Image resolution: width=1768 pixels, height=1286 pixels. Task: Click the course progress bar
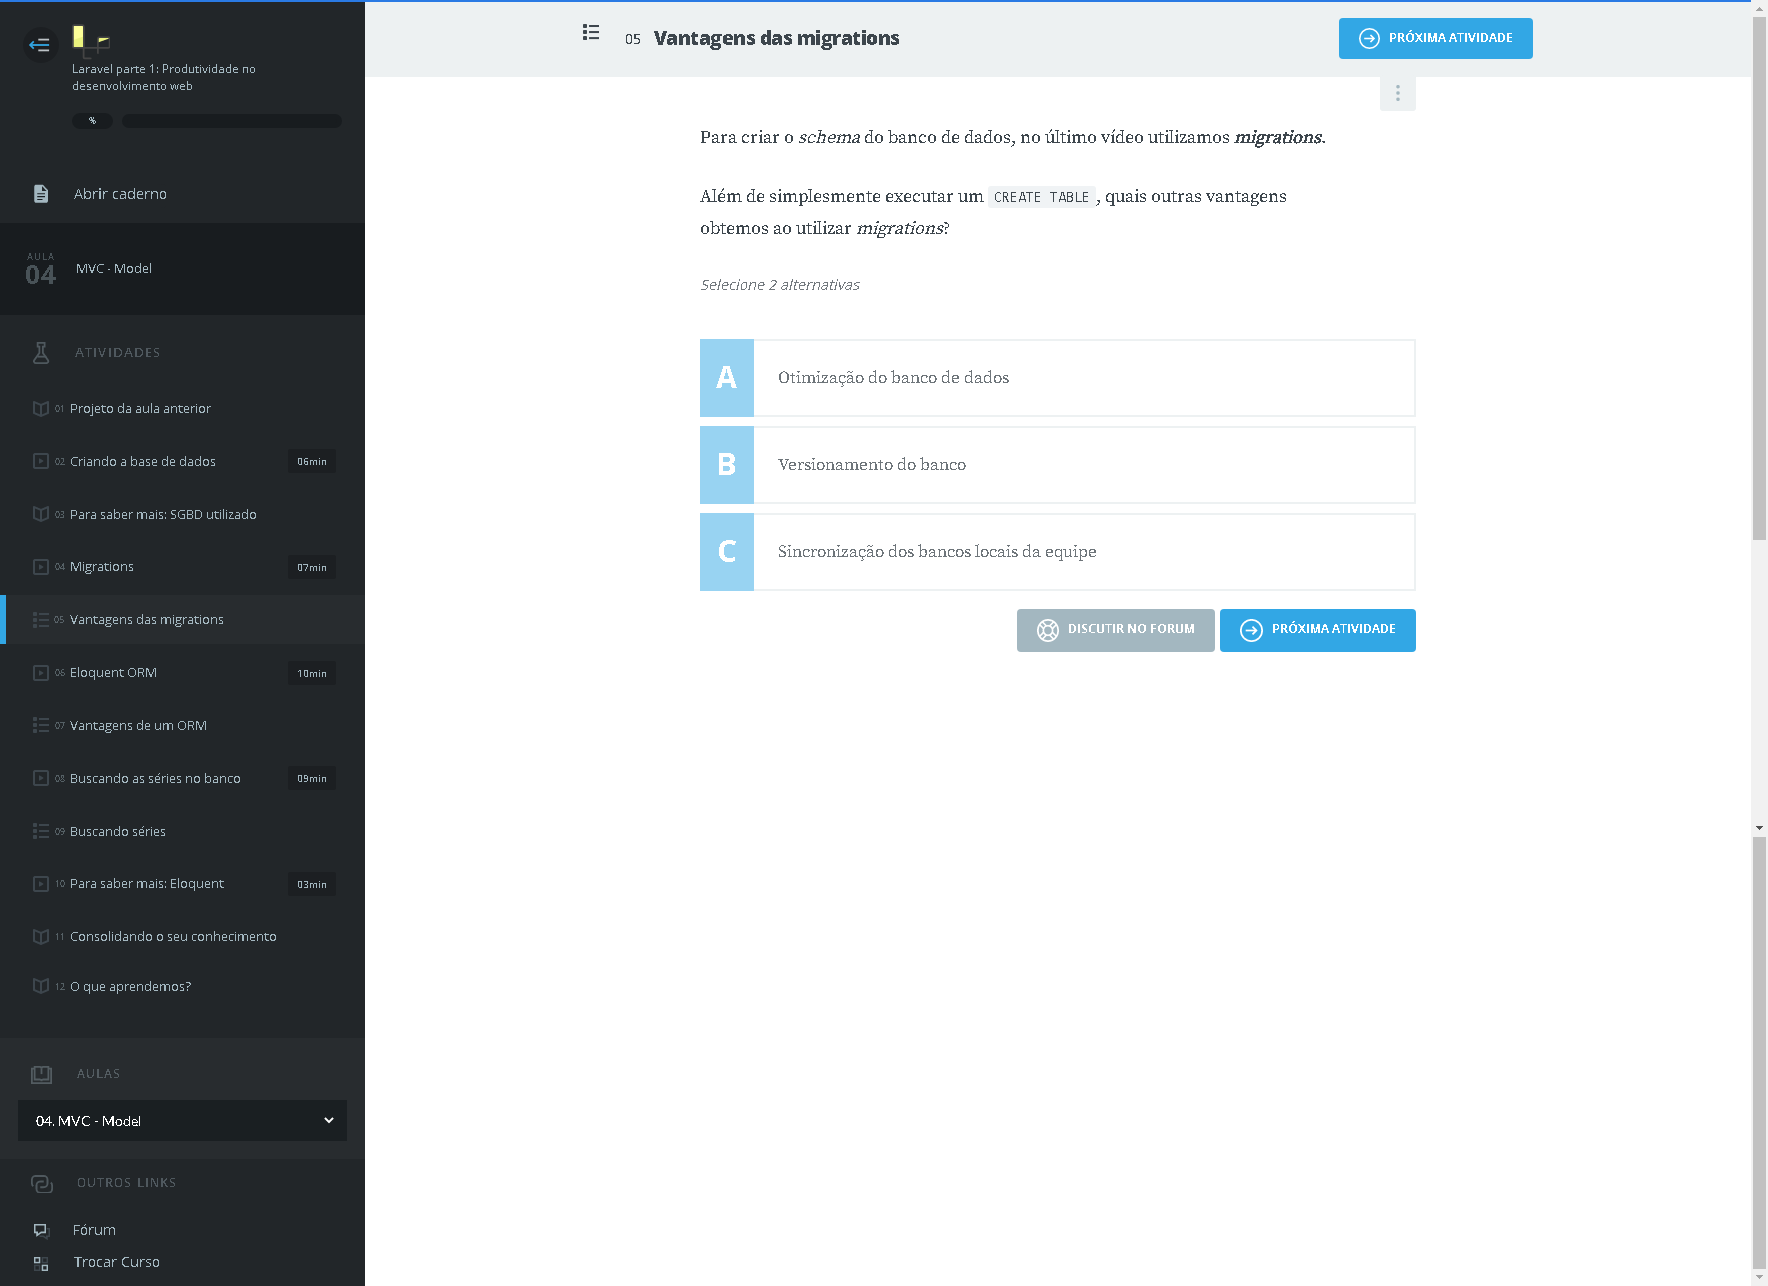tap(231, 121)
